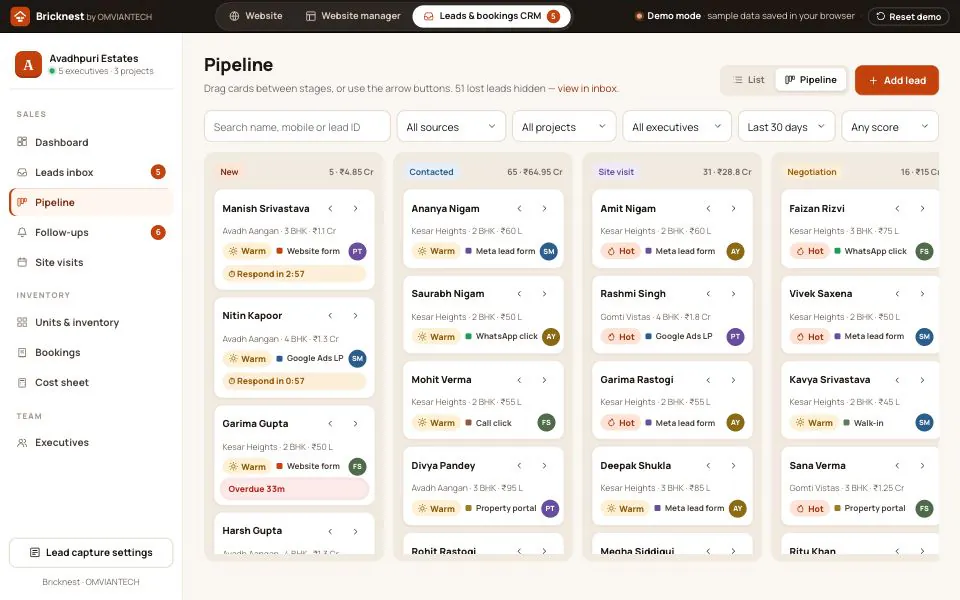
Task: Move Garima Gupta card back with left arrow
Action: pos(331,424)
